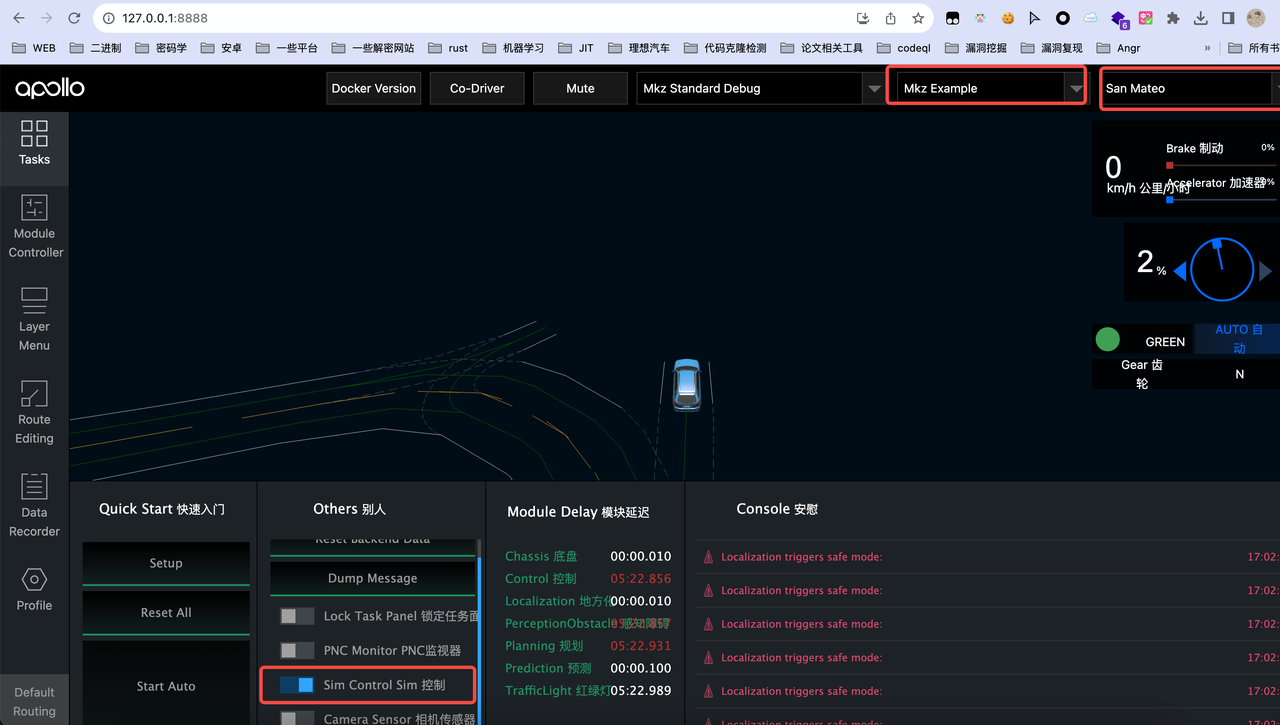
Task: Click the Apollo logo
Action: coord(48,88)
